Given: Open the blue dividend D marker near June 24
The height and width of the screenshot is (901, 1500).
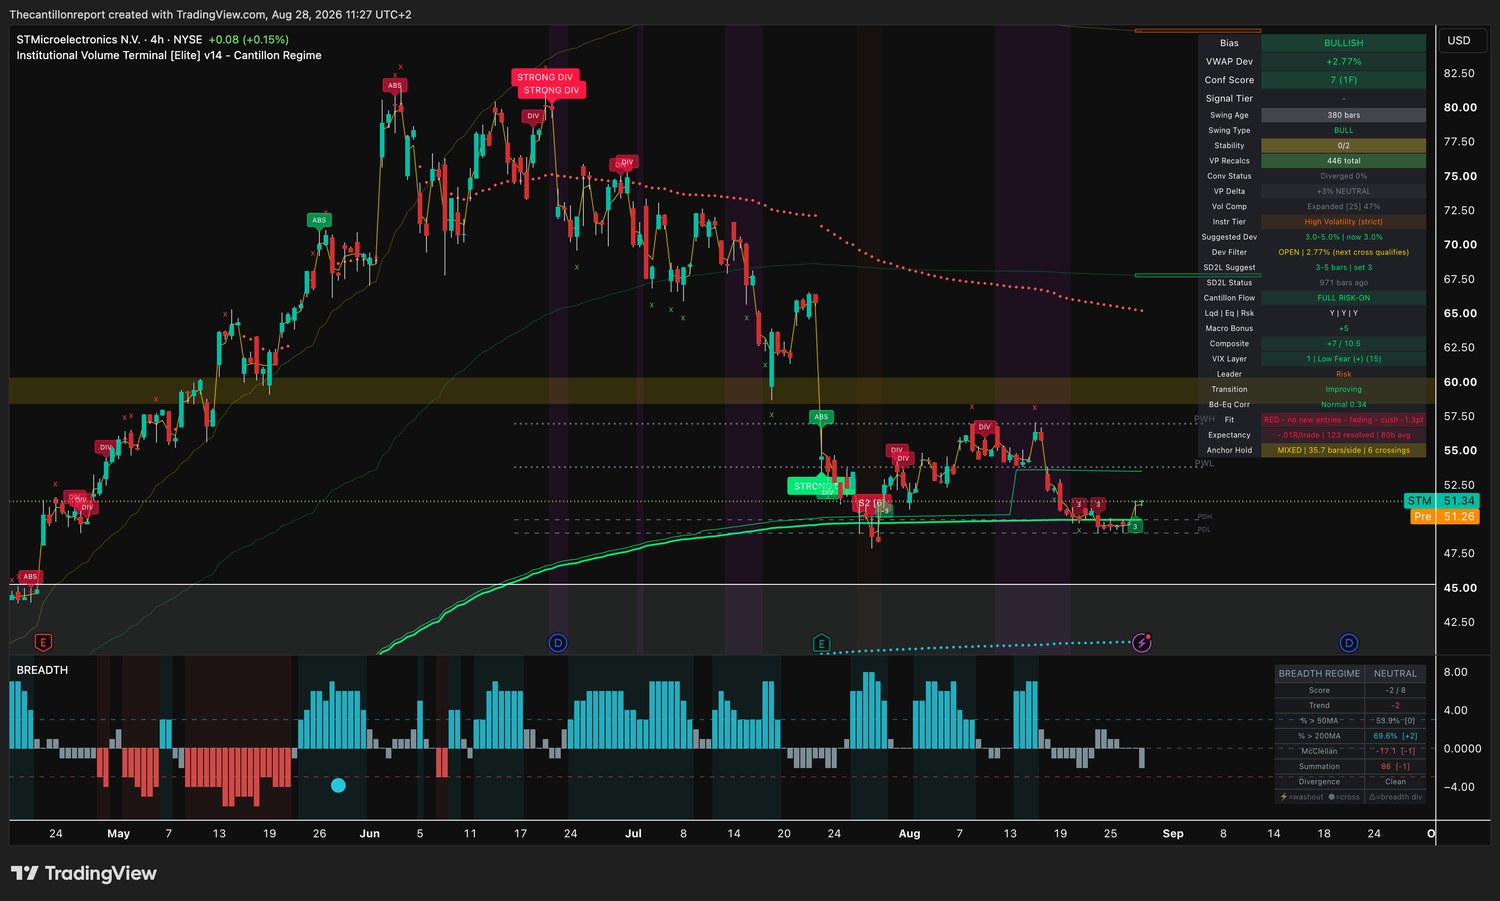Looking at the screenshot, I should click(558, 642).
